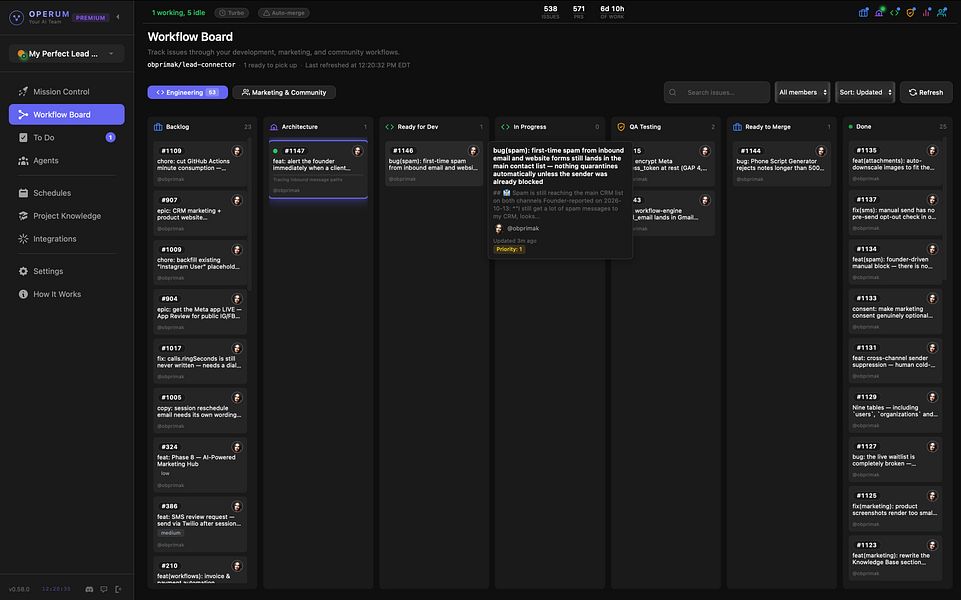Click the "1 working, 5 idle" status text

179,13
